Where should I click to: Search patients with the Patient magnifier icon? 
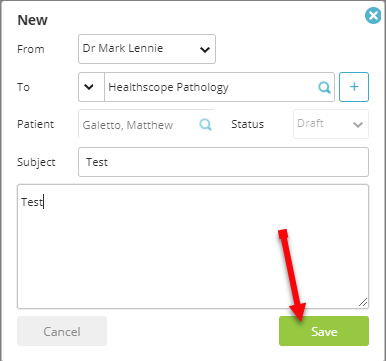pos(205,125)
